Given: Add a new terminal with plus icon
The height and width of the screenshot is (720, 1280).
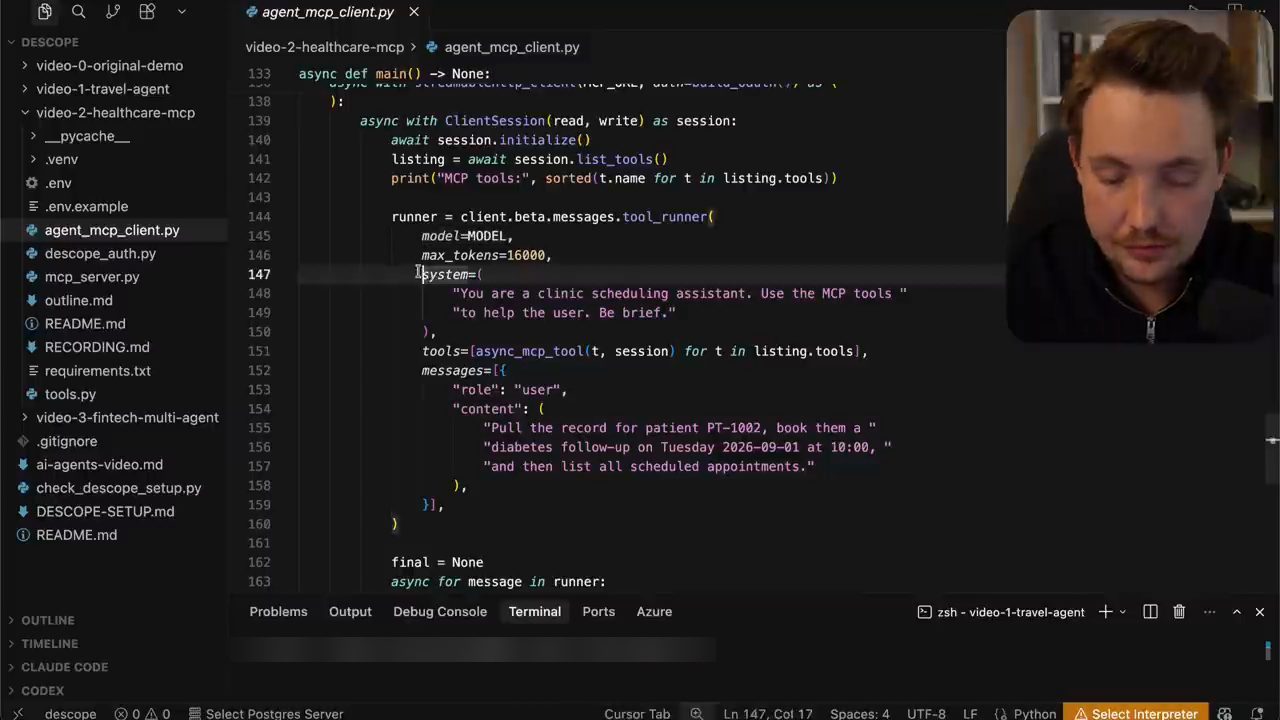Looking at the screenshot, I should pyautogui.click(x=1105, y=612).
